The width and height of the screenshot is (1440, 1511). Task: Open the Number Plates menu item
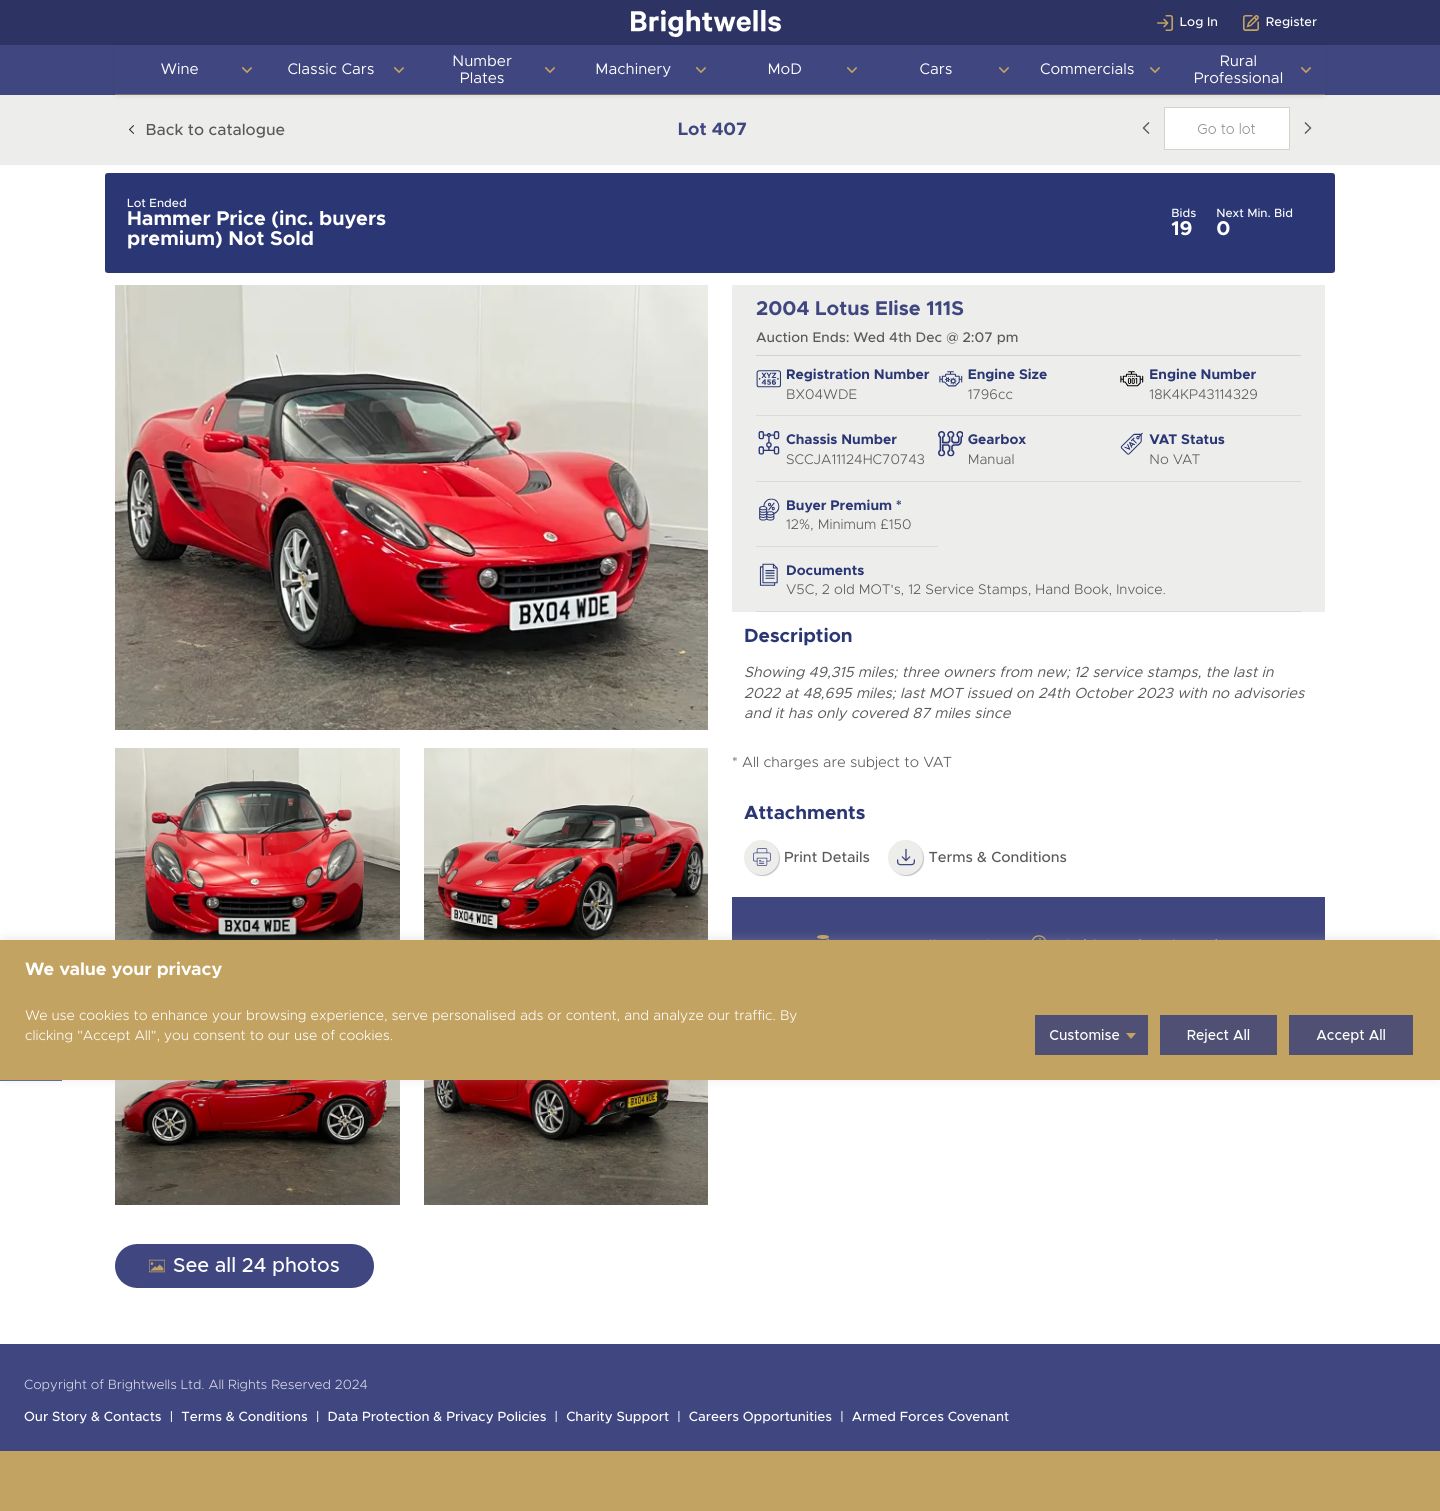tap(482, 69)
